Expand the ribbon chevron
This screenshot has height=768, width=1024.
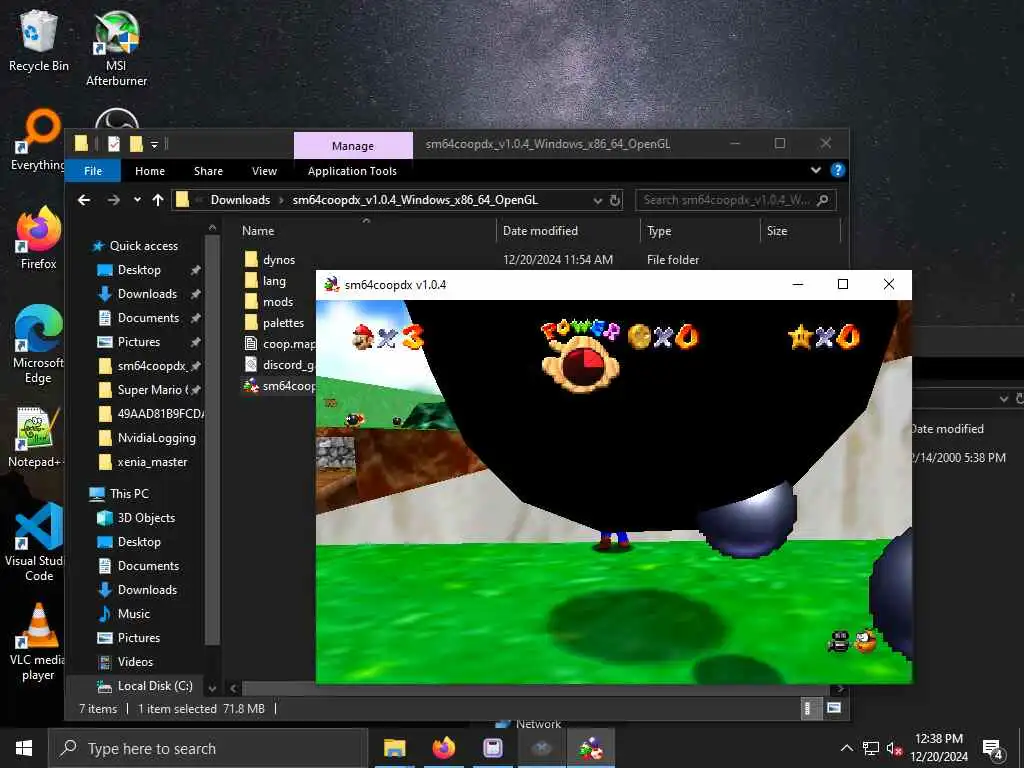[x=816, y=170]
